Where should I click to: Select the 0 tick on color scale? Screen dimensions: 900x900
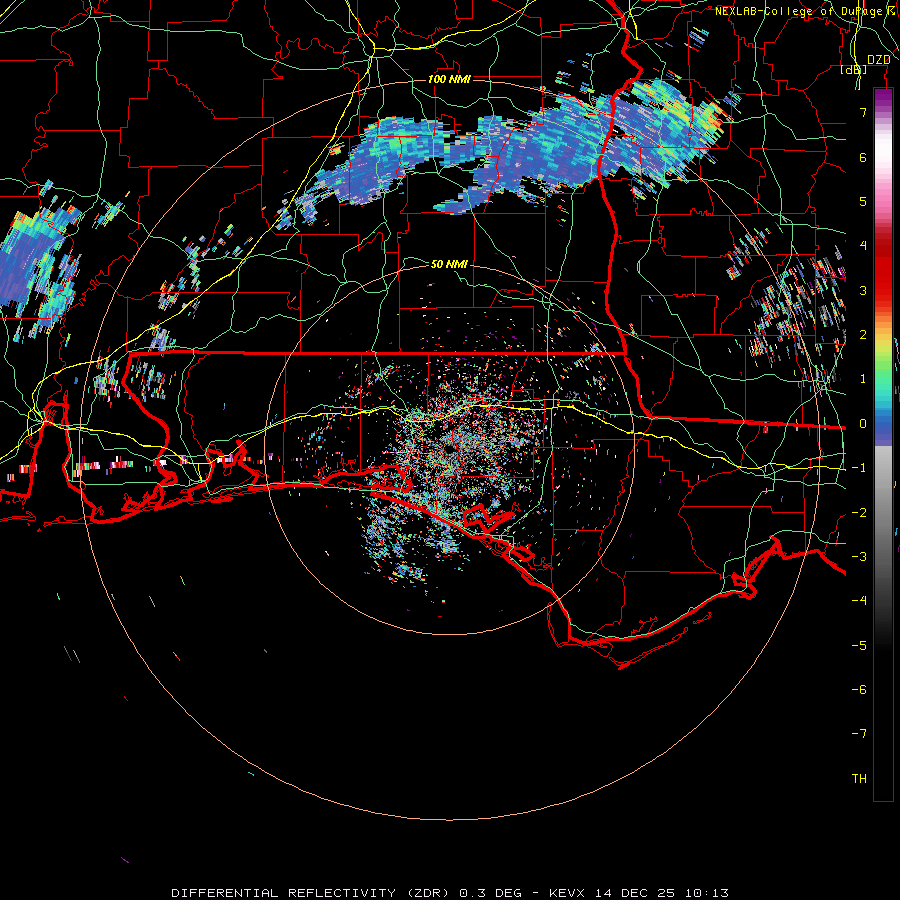(x=863, y=424)
